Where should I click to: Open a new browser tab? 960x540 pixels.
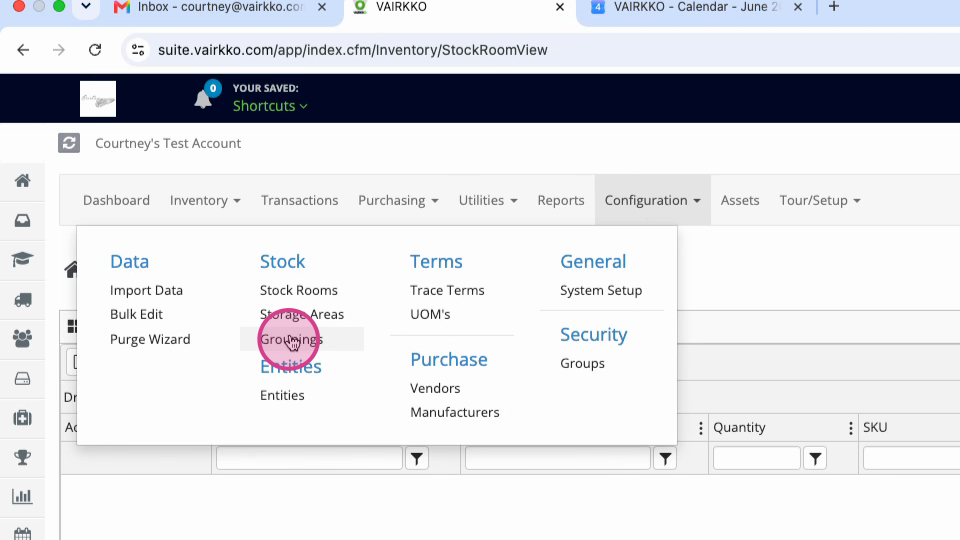point(833,7)
